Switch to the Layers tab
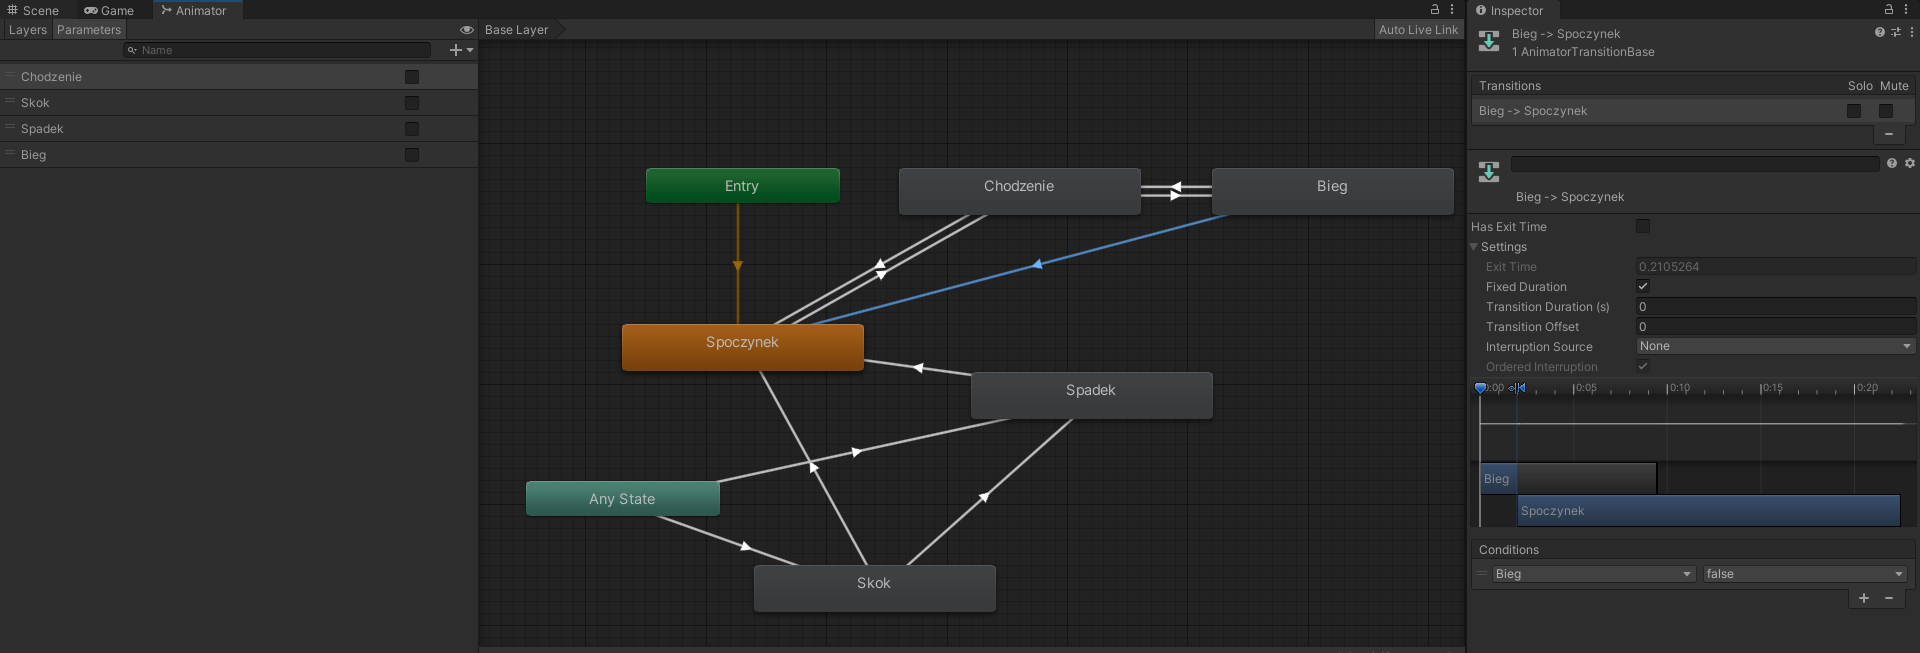 (x=27, y=30)
